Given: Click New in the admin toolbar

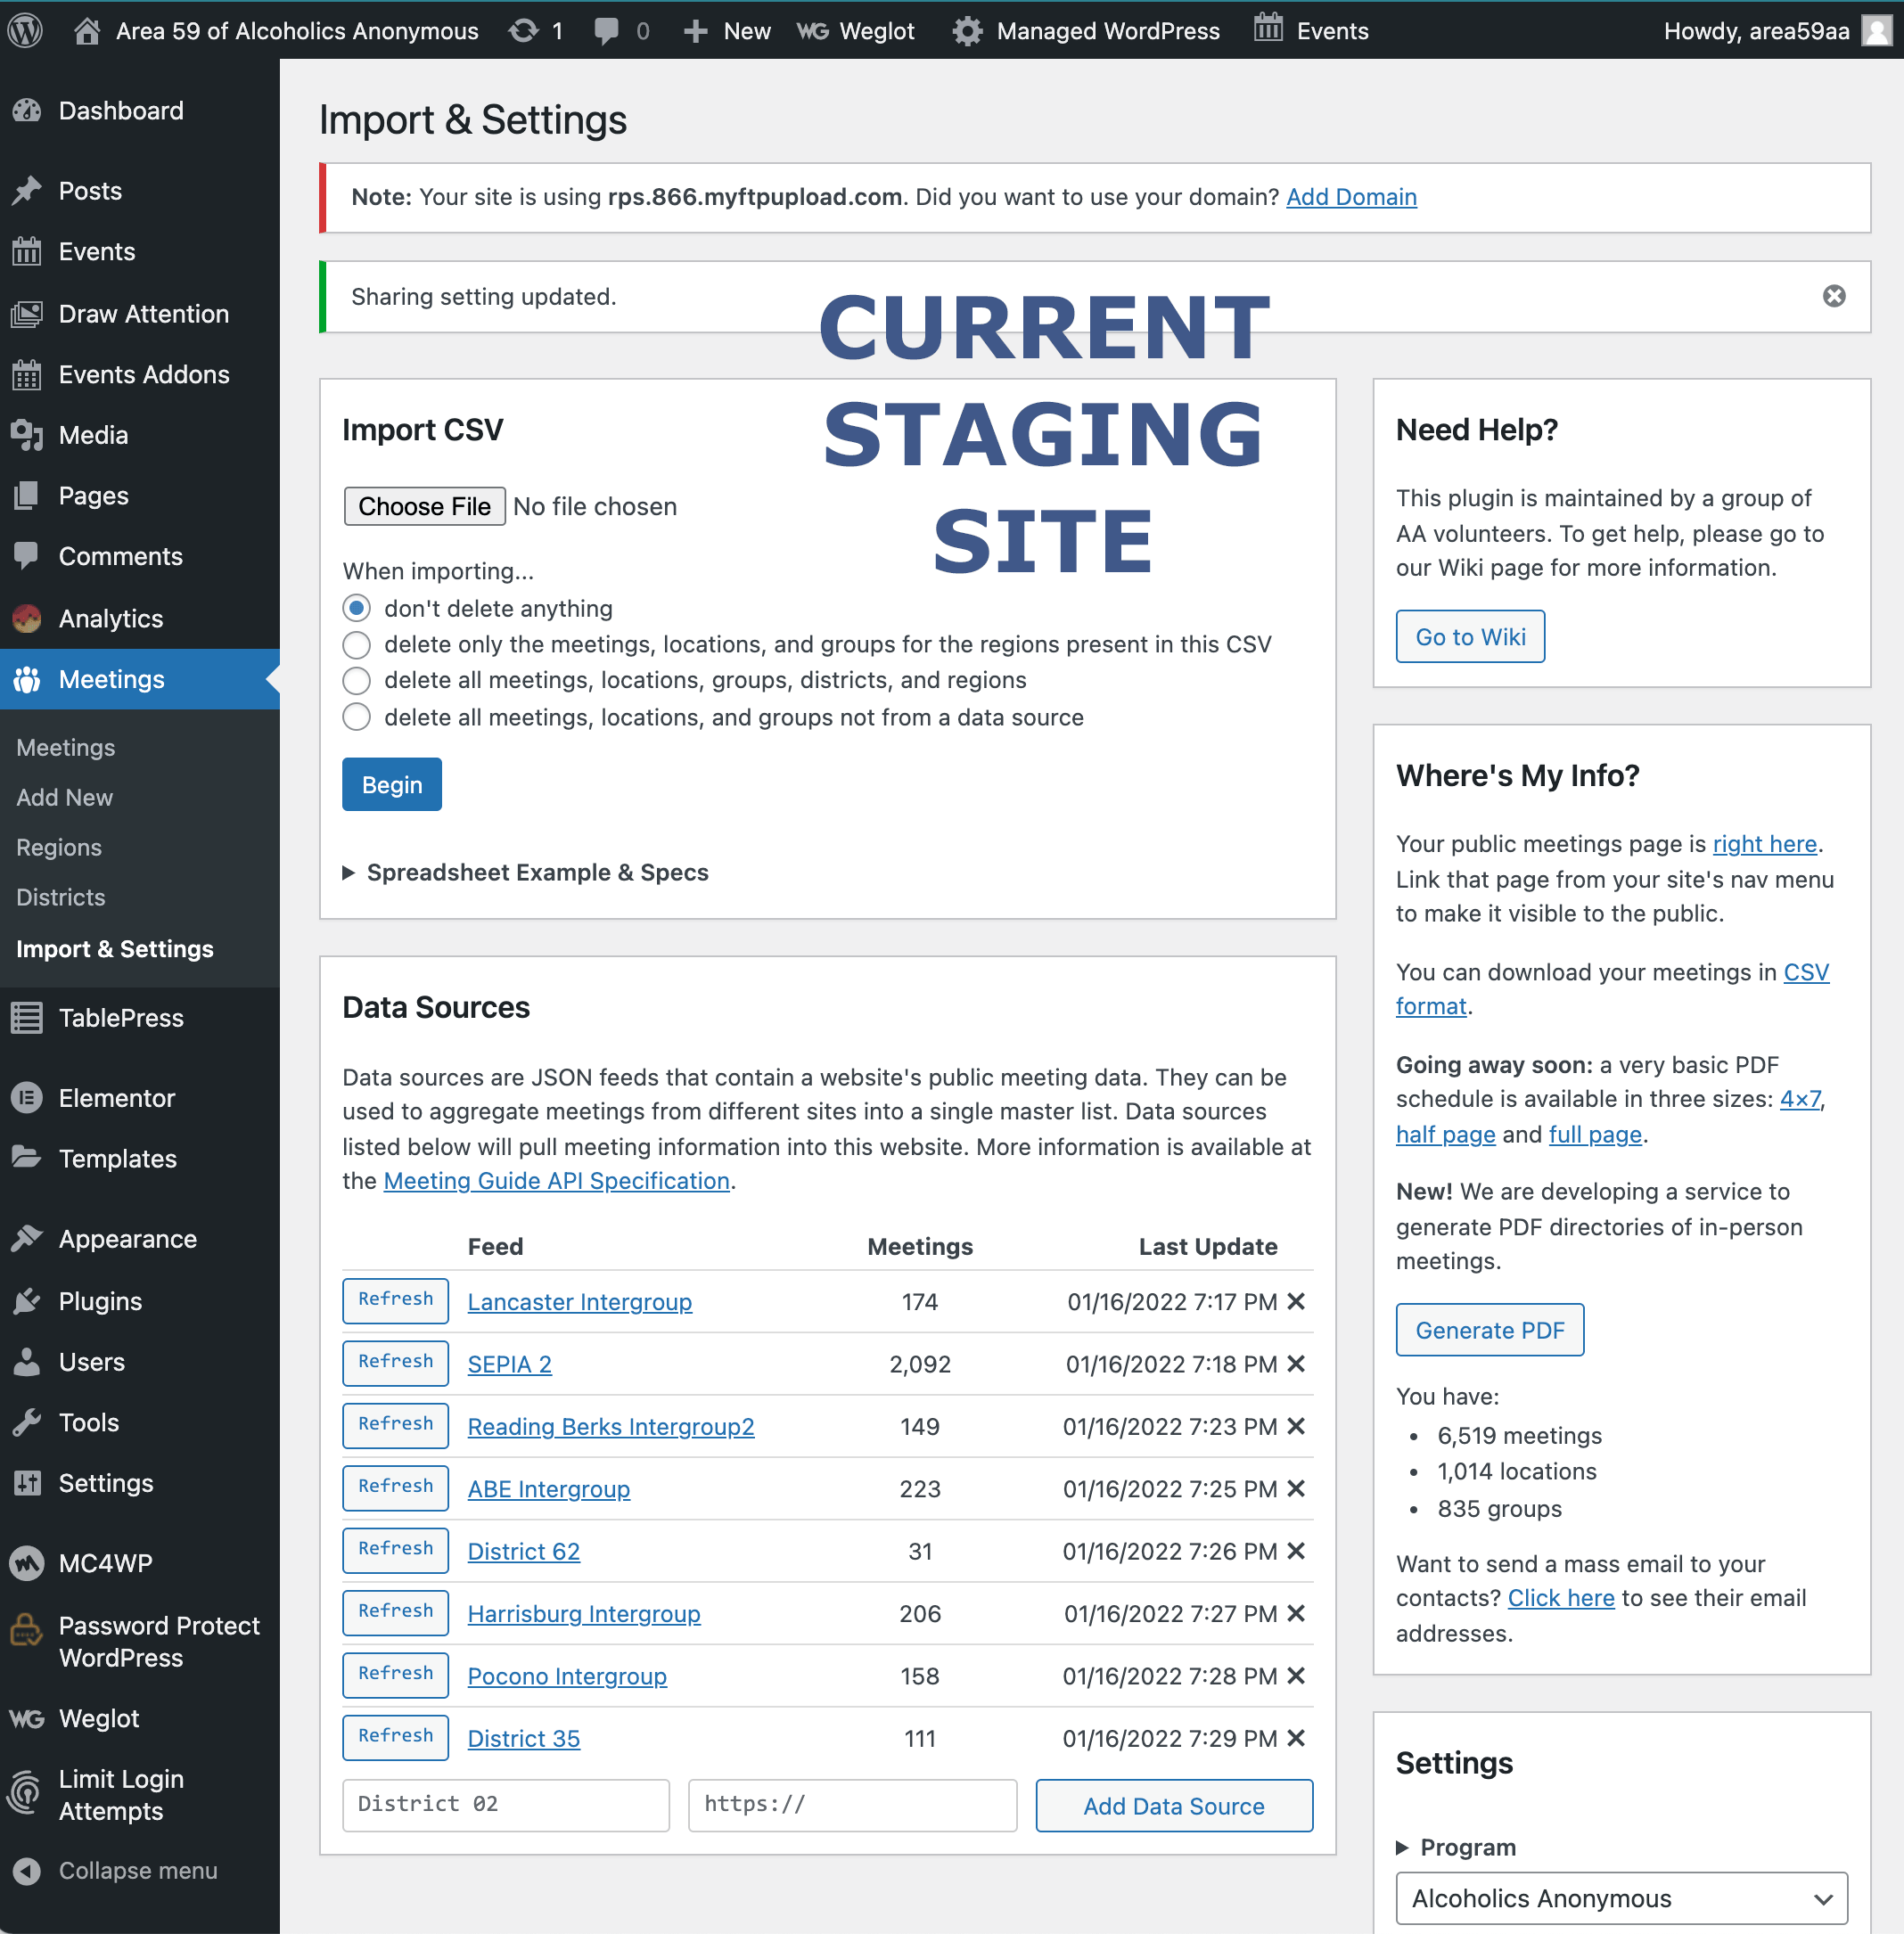Looking at the screenshot, I should point(727,30).
